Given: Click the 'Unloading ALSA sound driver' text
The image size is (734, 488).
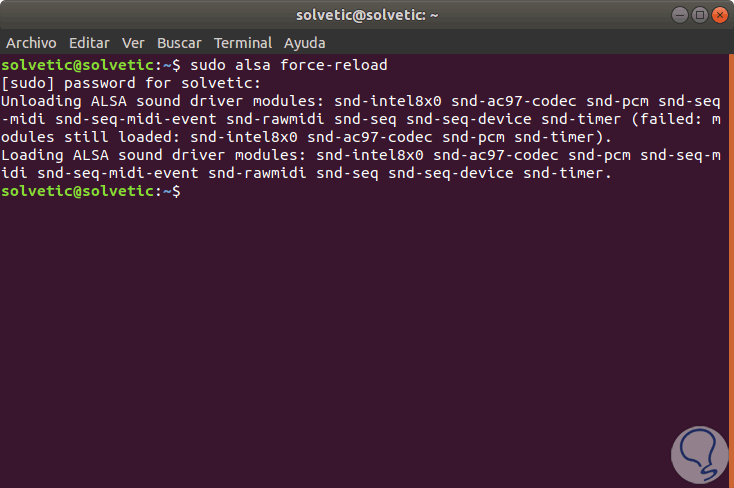Looking at the screenshot, I should click(120, 101).
